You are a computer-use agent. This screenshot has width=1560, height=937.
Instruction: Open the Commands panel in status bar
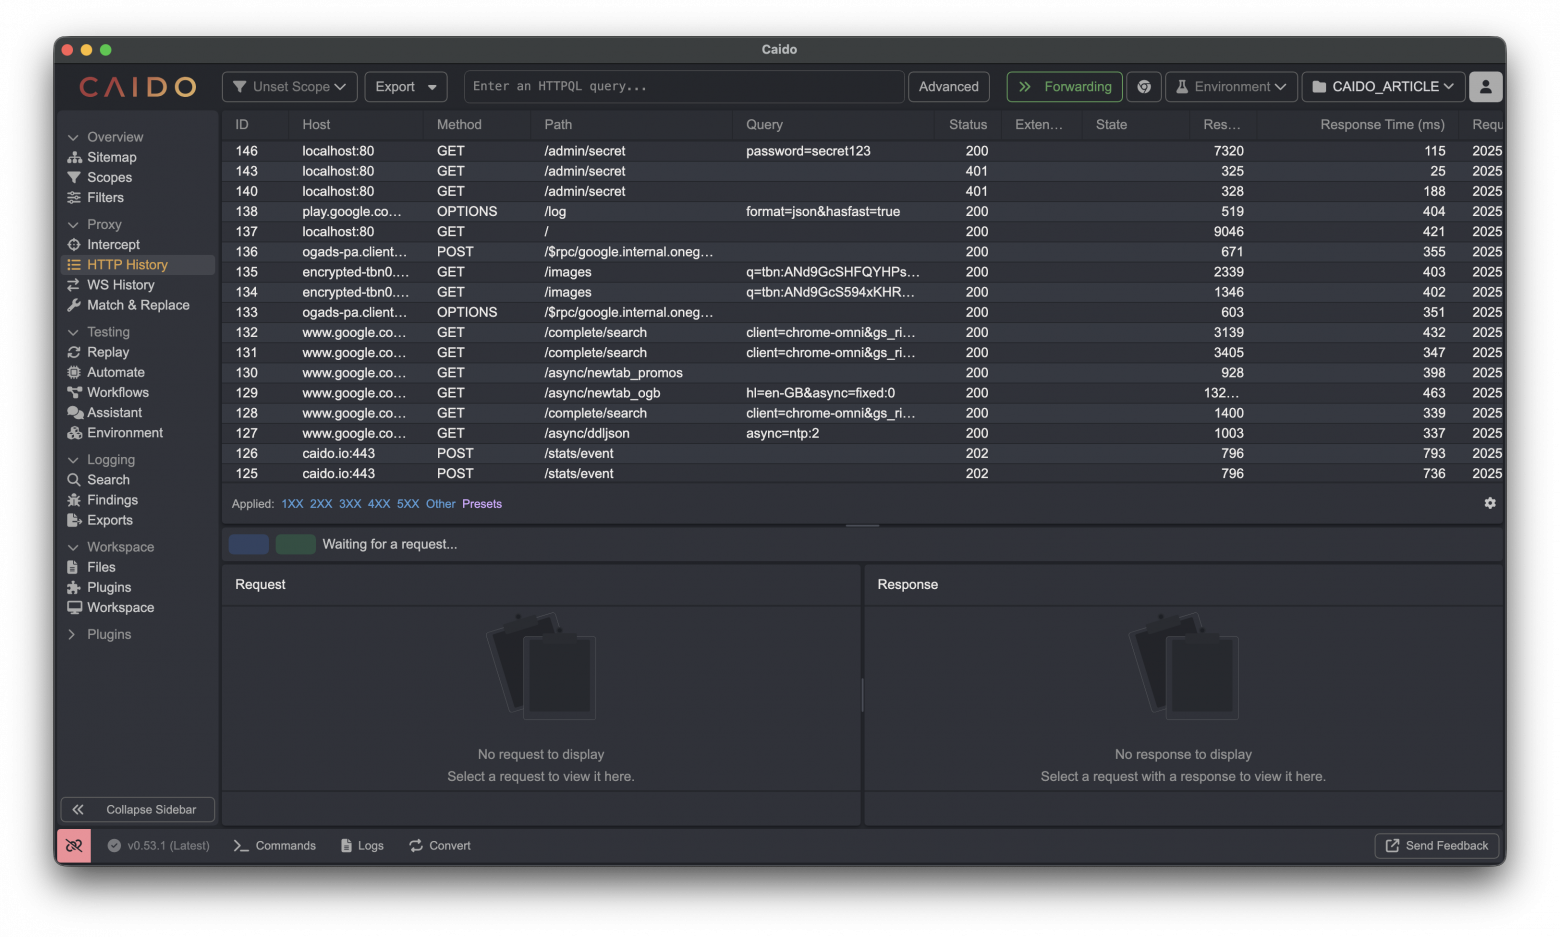click(x=275, y=846)
